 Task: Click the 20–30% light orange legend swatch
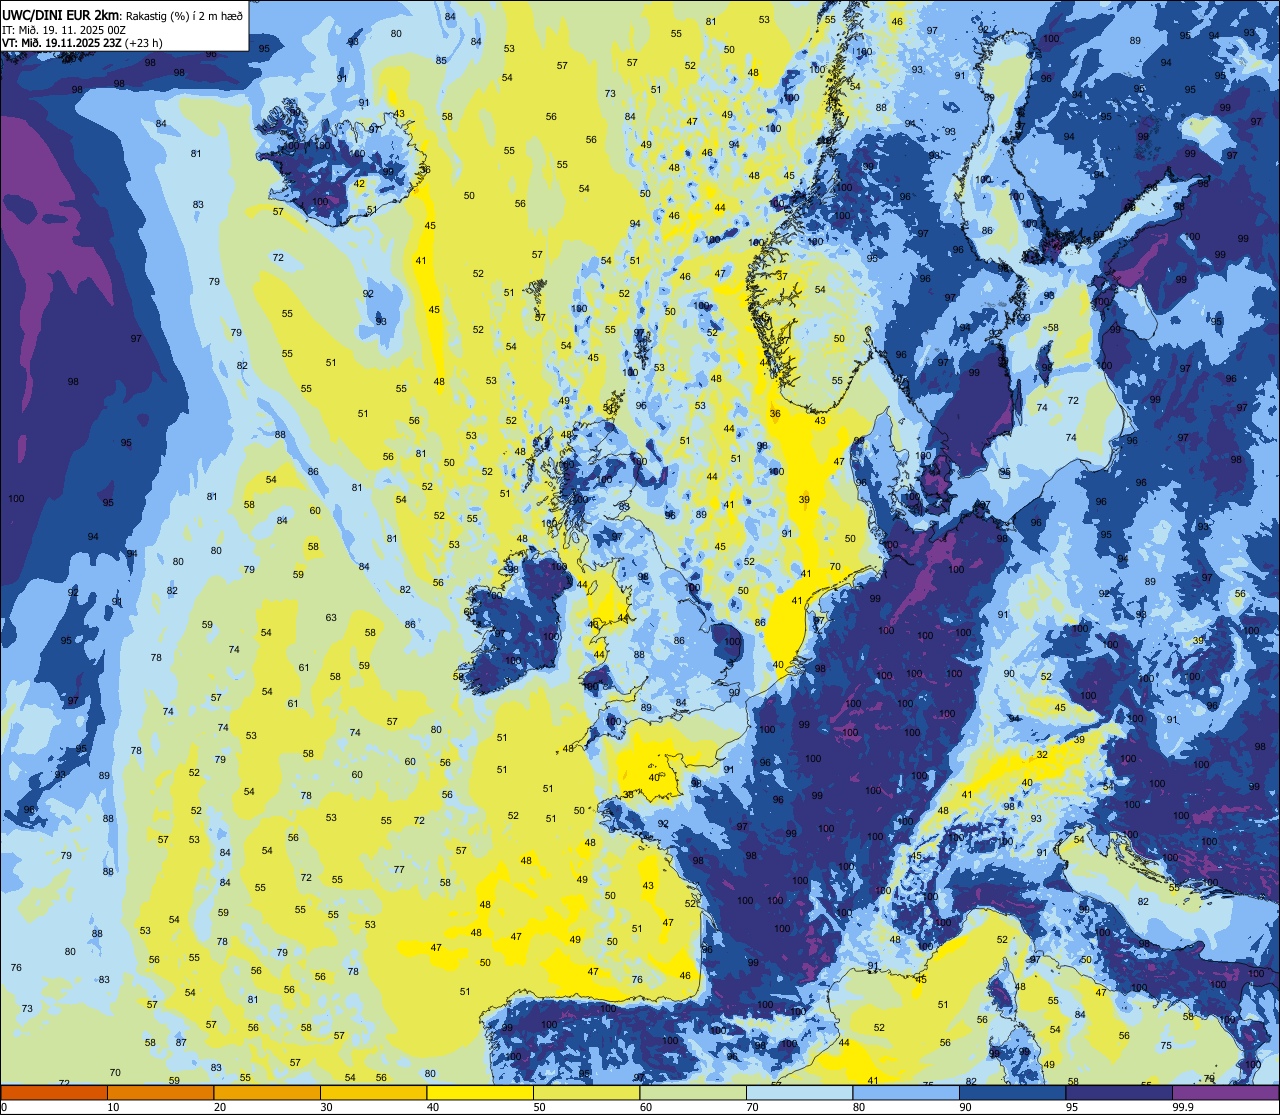coord(267,1092)
